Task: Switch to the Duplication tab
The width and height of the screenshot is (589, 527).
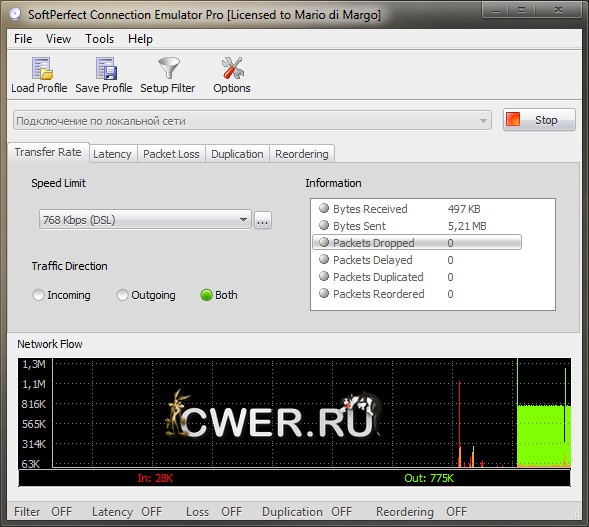Action: (x=237, y=154)
